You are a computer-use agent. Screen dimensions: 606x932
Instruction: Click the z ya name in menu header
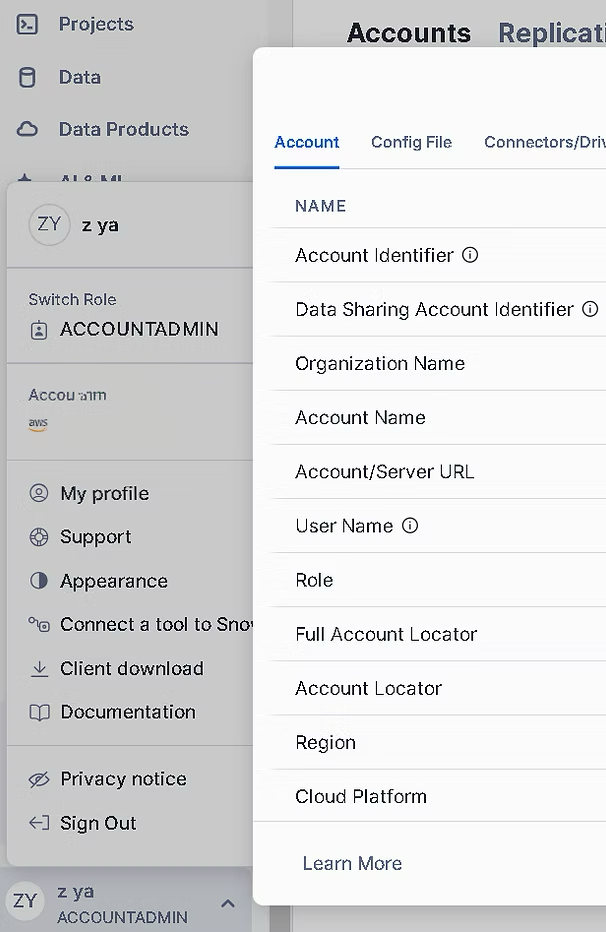point(100,225)
